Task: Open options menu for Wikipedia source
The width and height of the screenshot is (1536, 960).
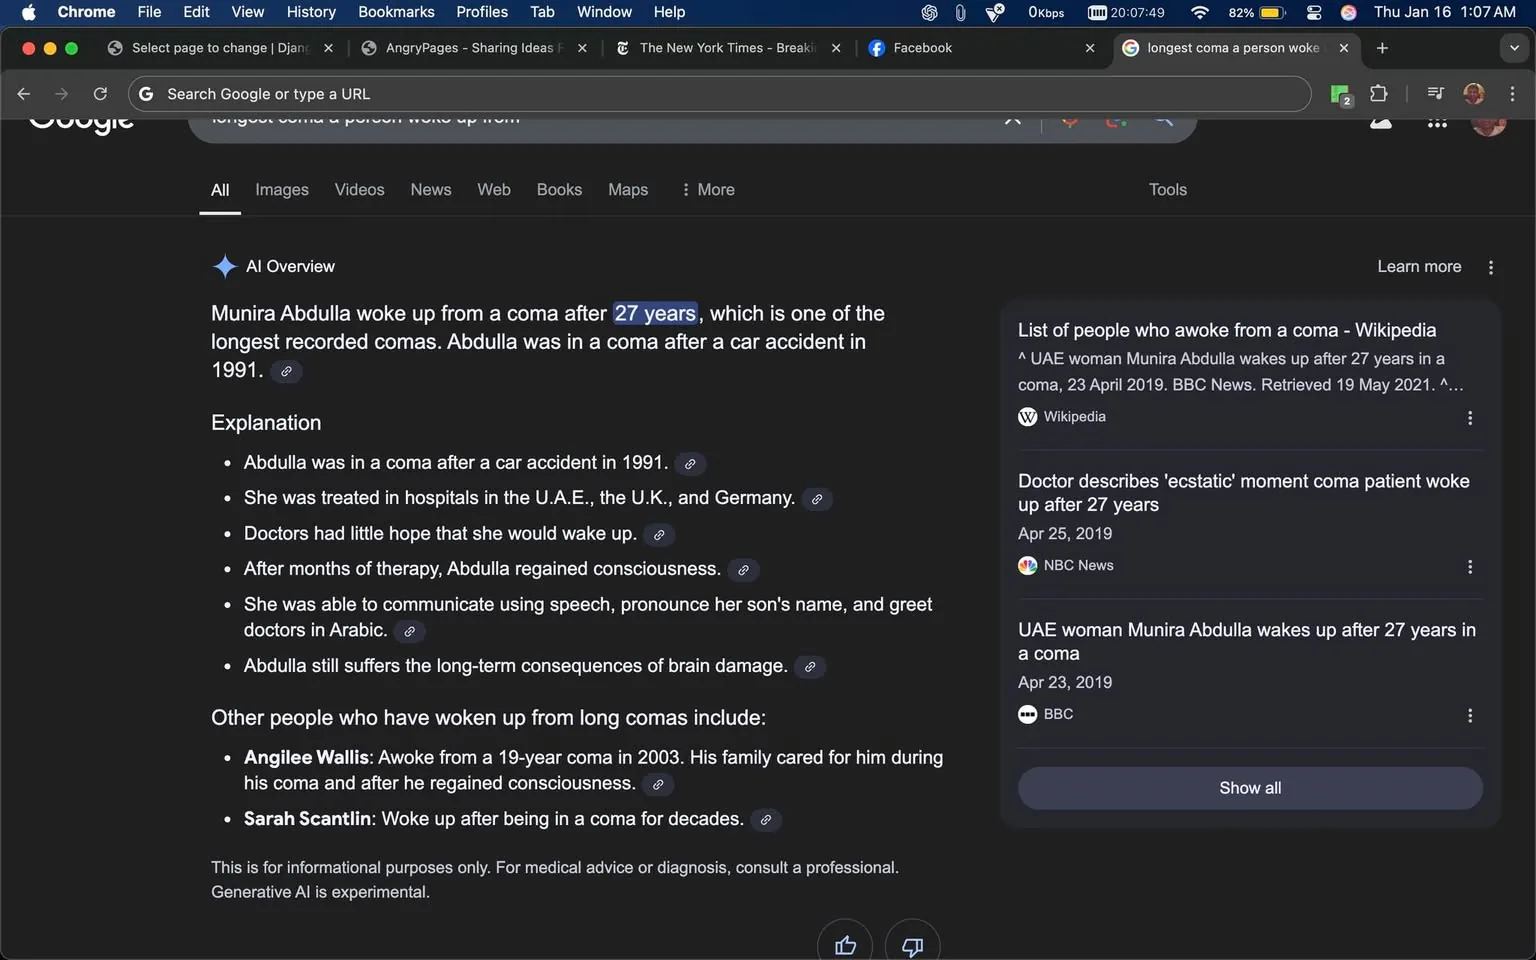Action: tap(1469, 418)
